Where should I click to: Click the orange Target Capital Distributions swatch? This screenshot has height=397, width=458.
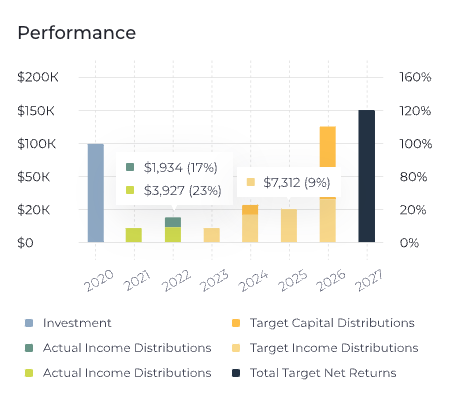pyautogui.click(x=236, y=323)
